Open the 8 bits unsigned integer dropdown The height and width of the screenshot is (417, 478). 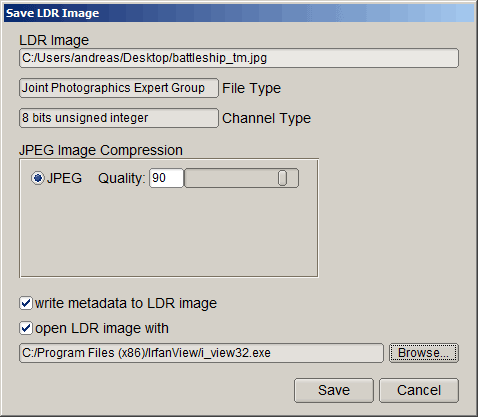click(119, 118)
